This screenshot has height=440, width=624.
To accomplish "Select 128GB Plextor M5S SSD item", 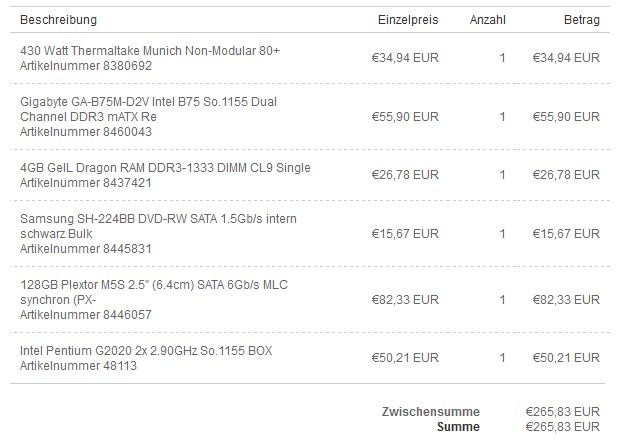I will click(154, 292).
